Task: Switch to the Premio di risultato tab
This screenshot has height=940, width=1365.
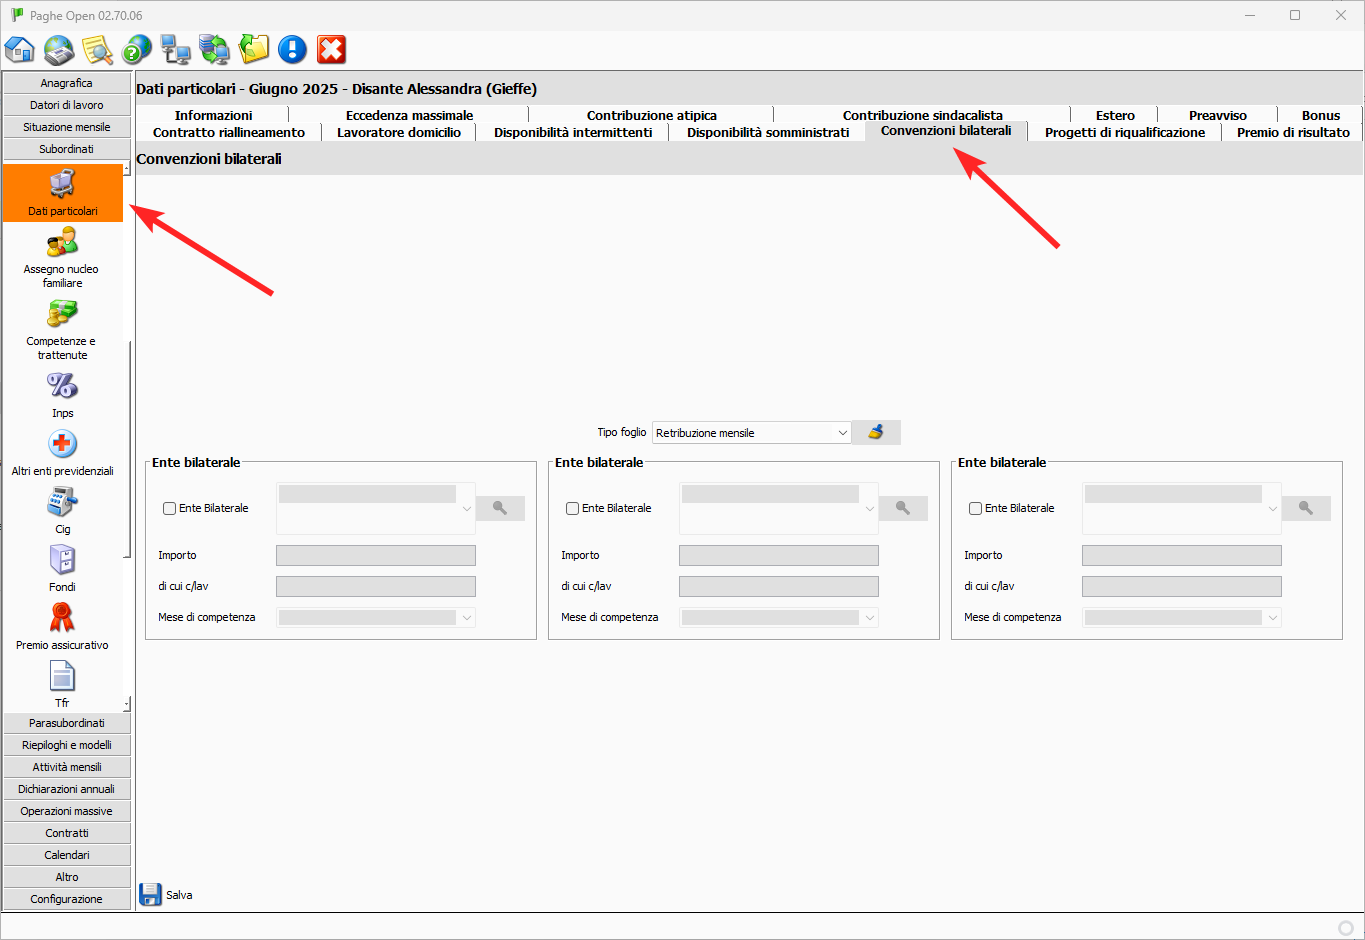Action: (1292, 132)
